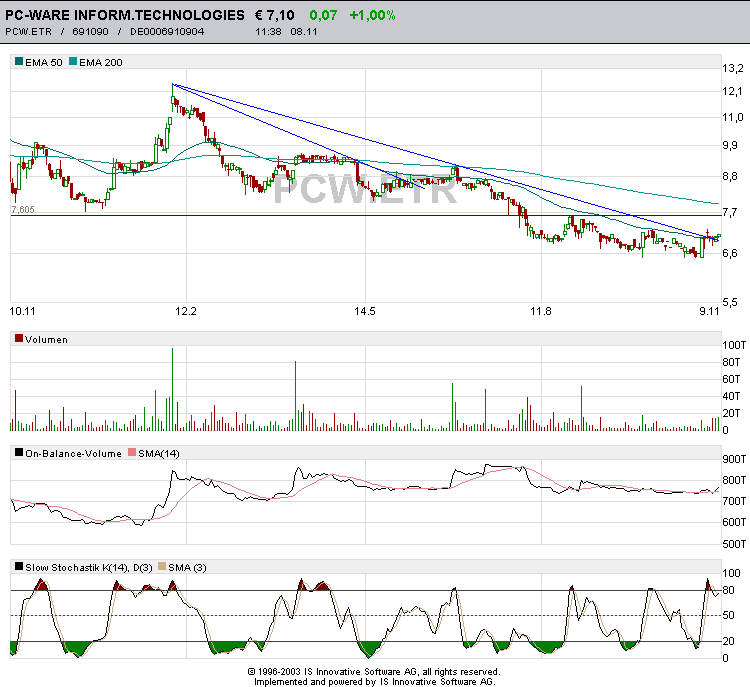Click the black On-Balance-Volume legend marker
750x687 pixels.
[x=19, y=453]
